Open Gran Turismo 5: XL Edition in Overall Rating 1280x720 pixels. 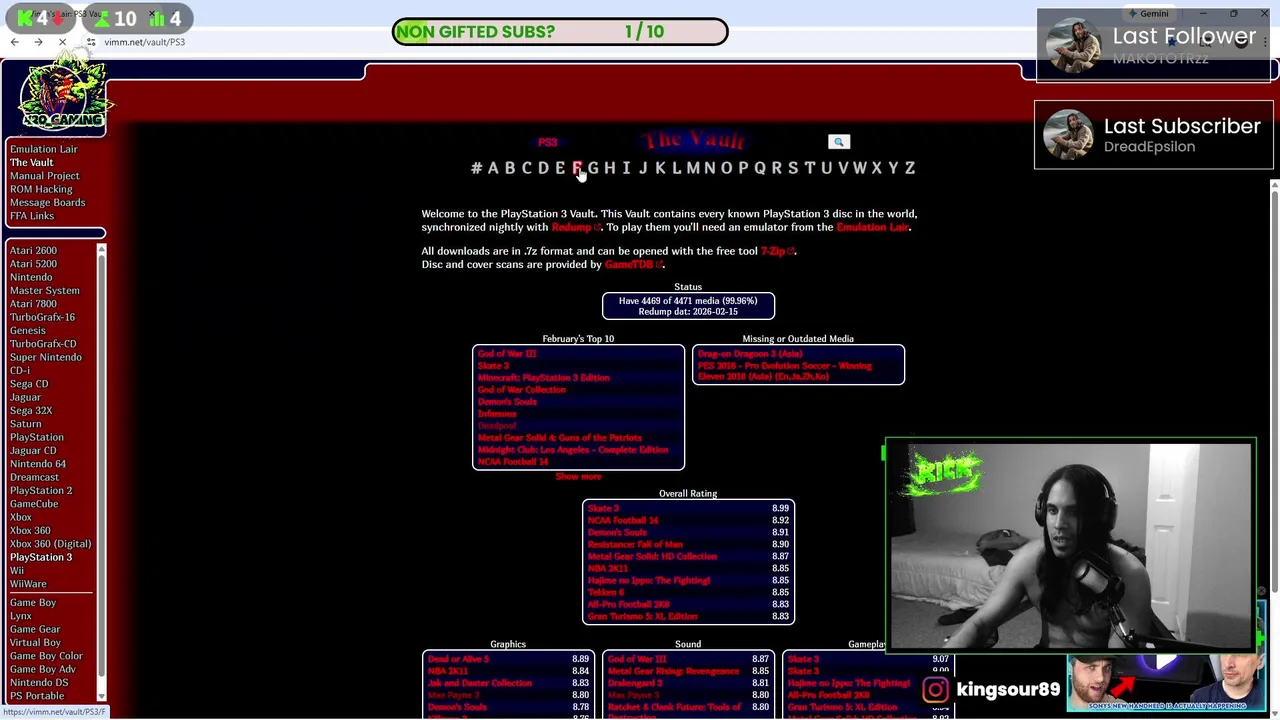(x=642, y=616)
